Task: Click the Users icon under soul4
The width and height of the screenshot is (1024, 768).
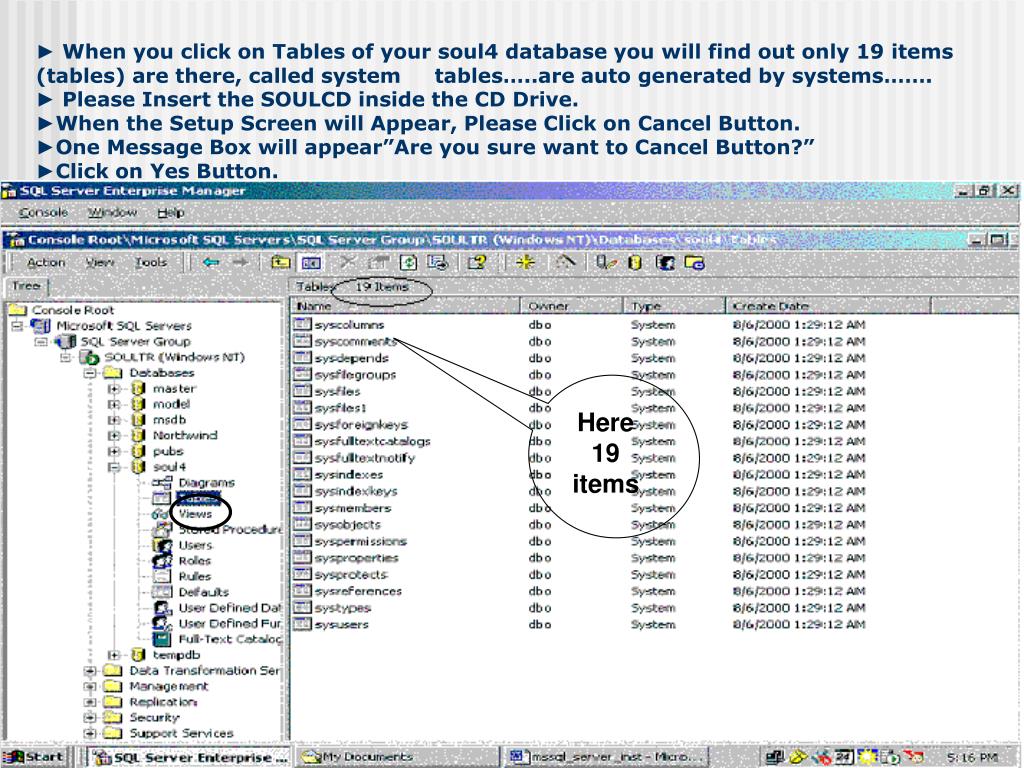Action: (x=162, y=545)
